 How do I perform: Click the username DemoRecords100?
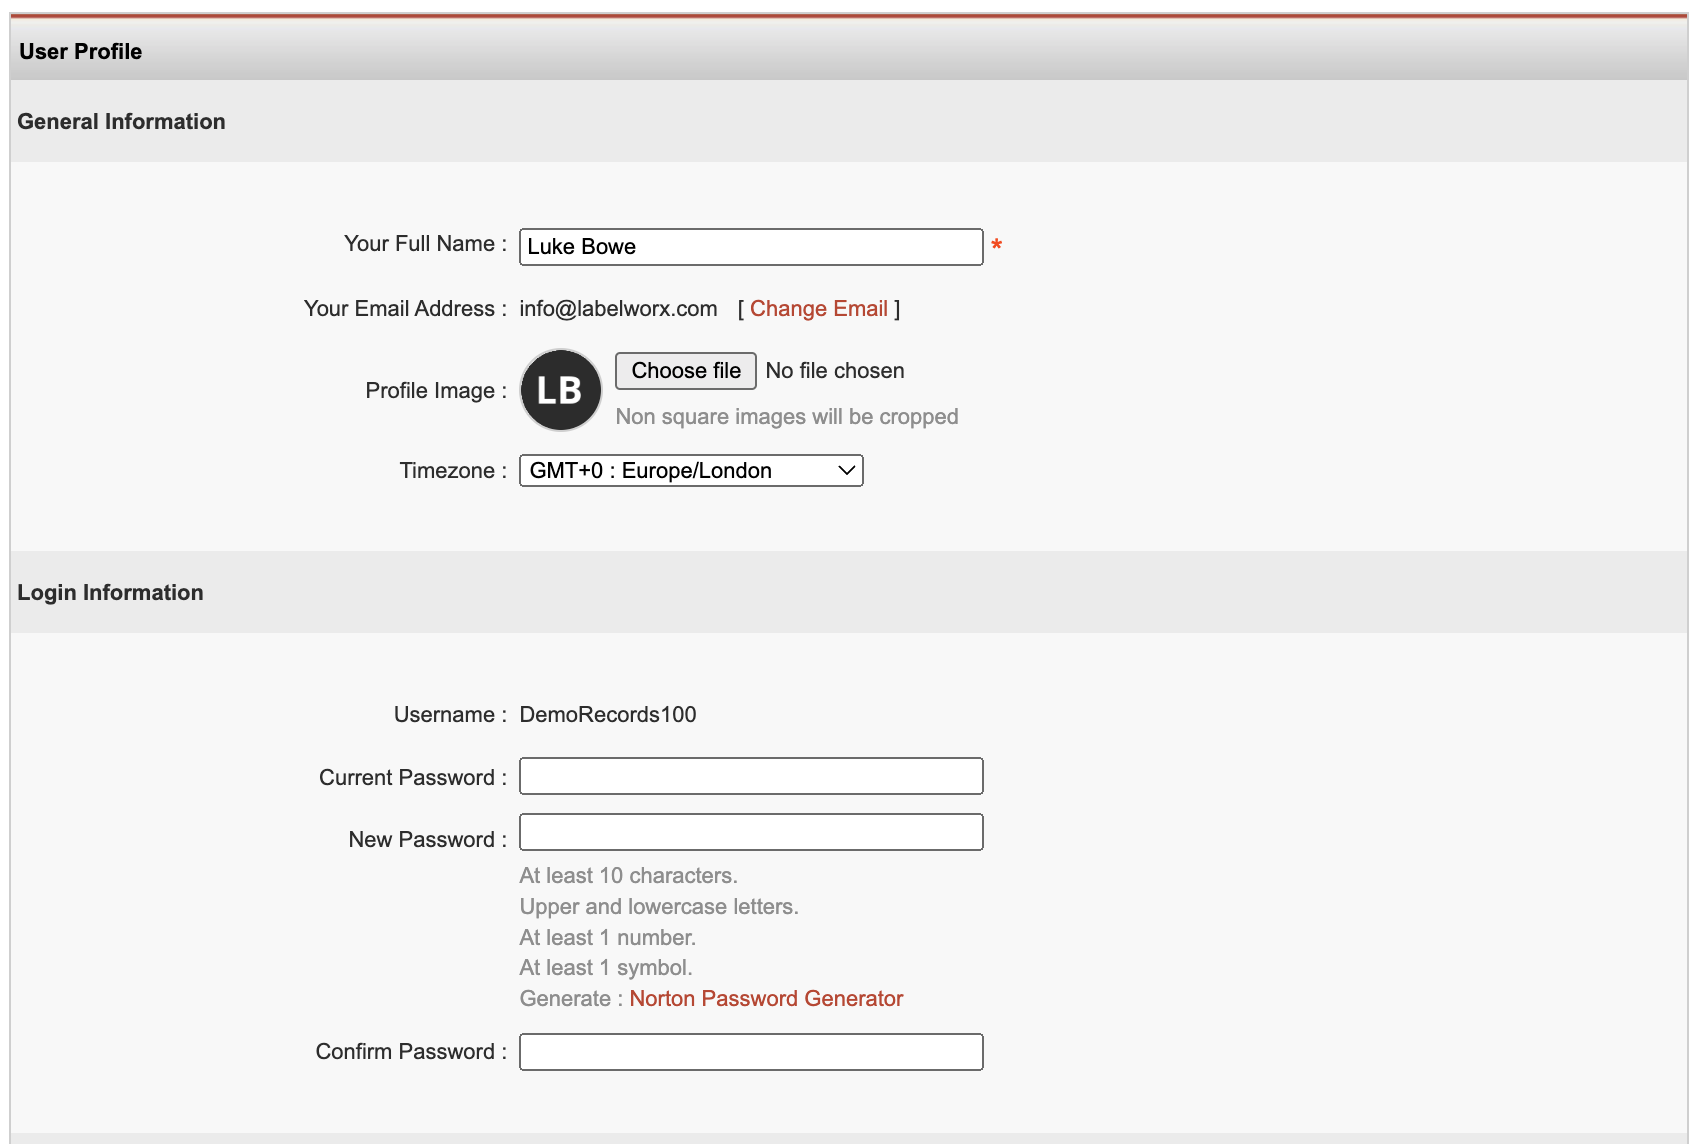tap(608, 714)
